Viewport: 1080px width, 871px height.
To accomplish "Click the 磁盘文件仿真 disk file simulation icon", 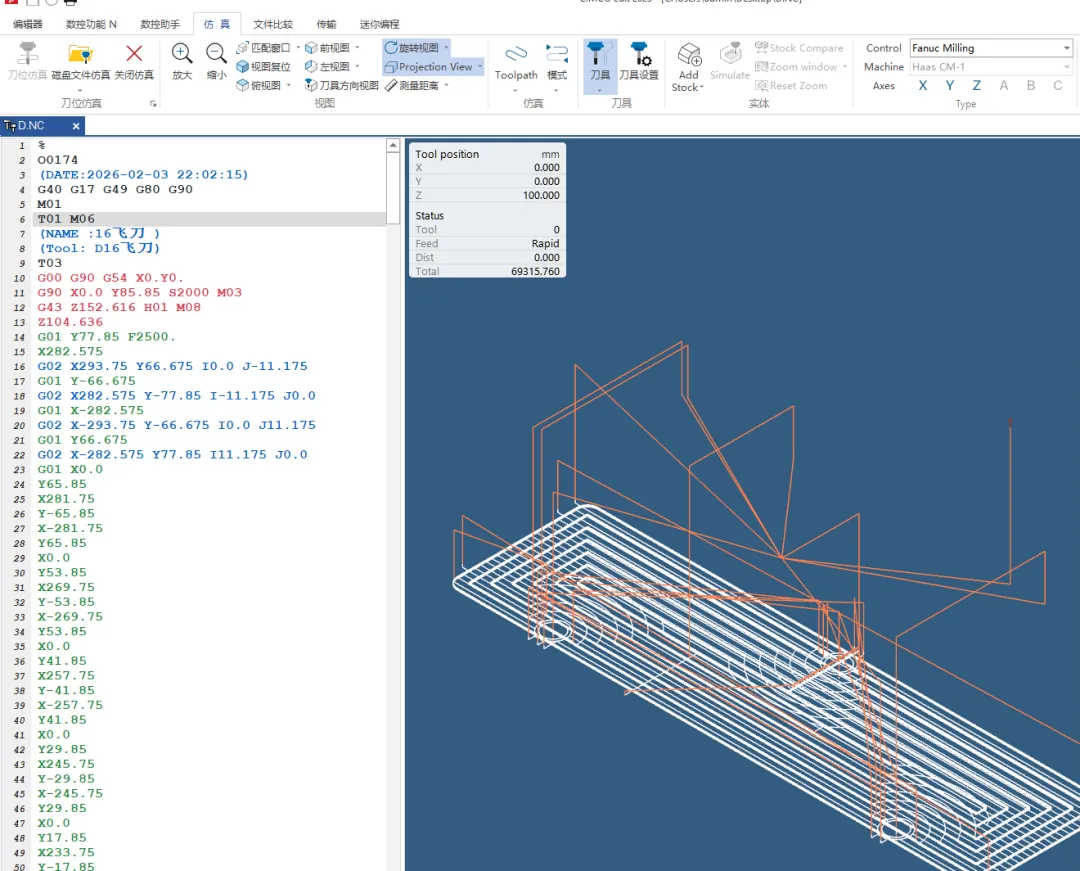I will pos(81,56).
